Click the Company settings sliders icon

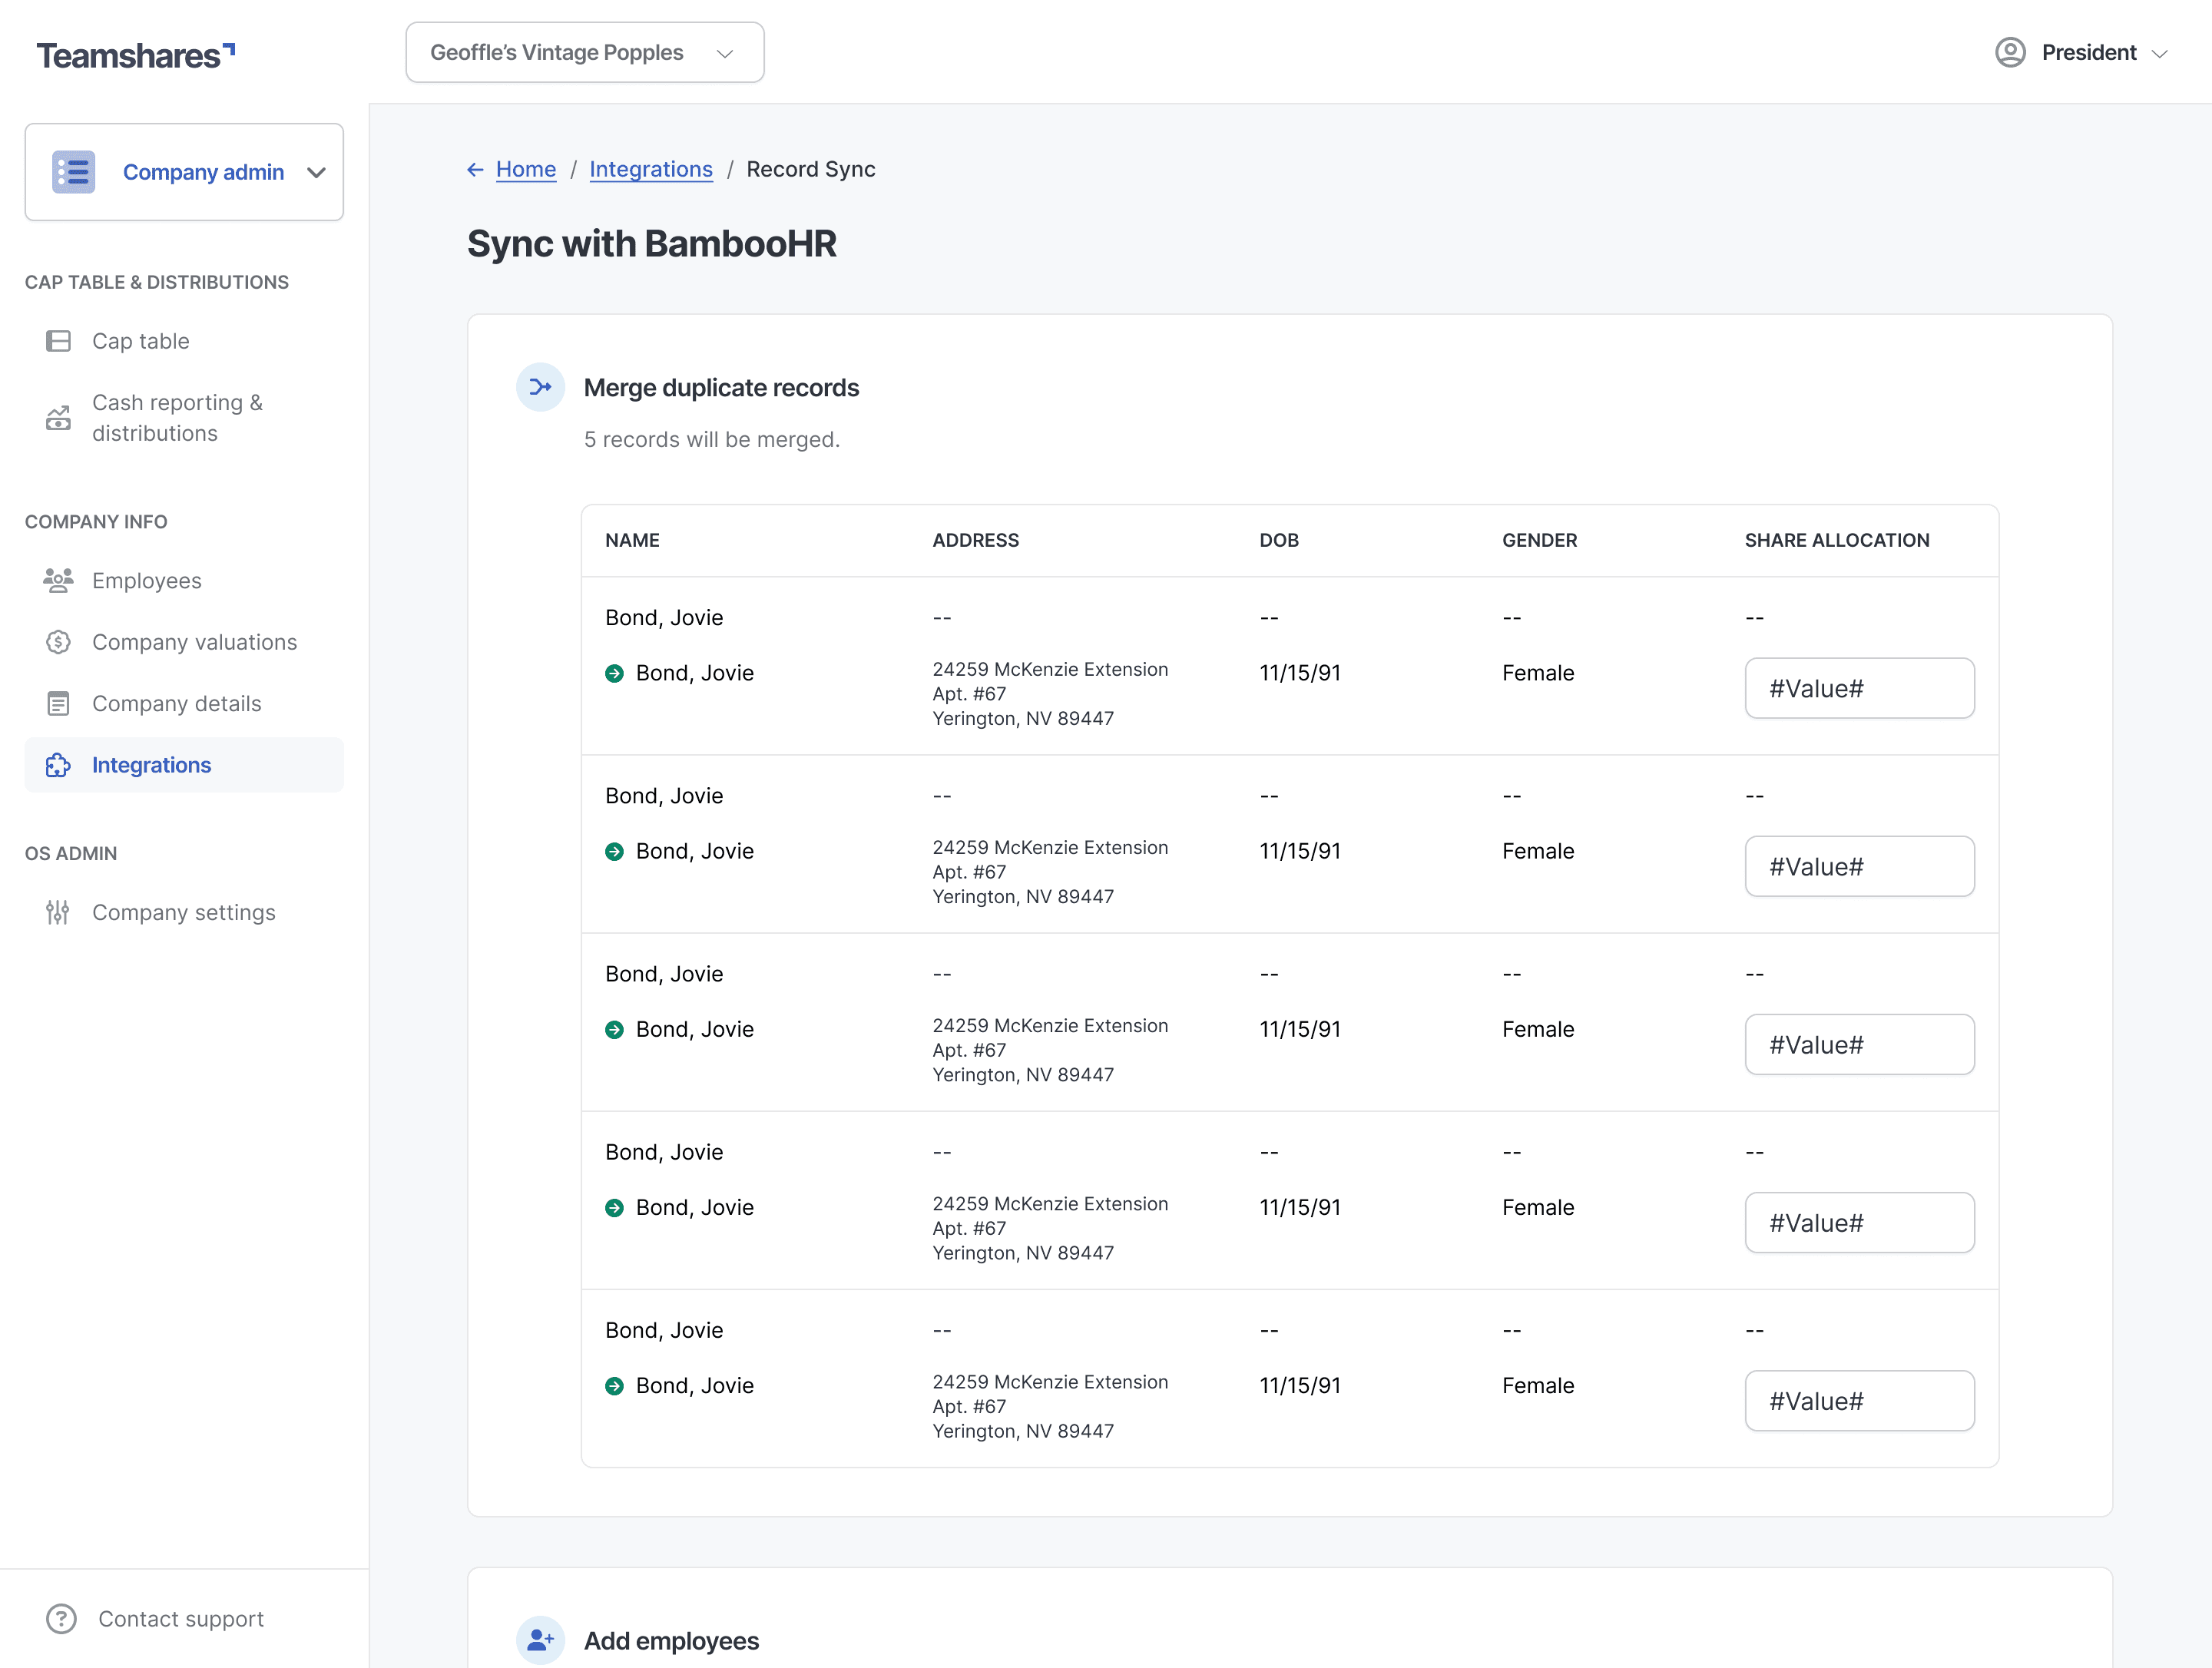click(58, 912)
